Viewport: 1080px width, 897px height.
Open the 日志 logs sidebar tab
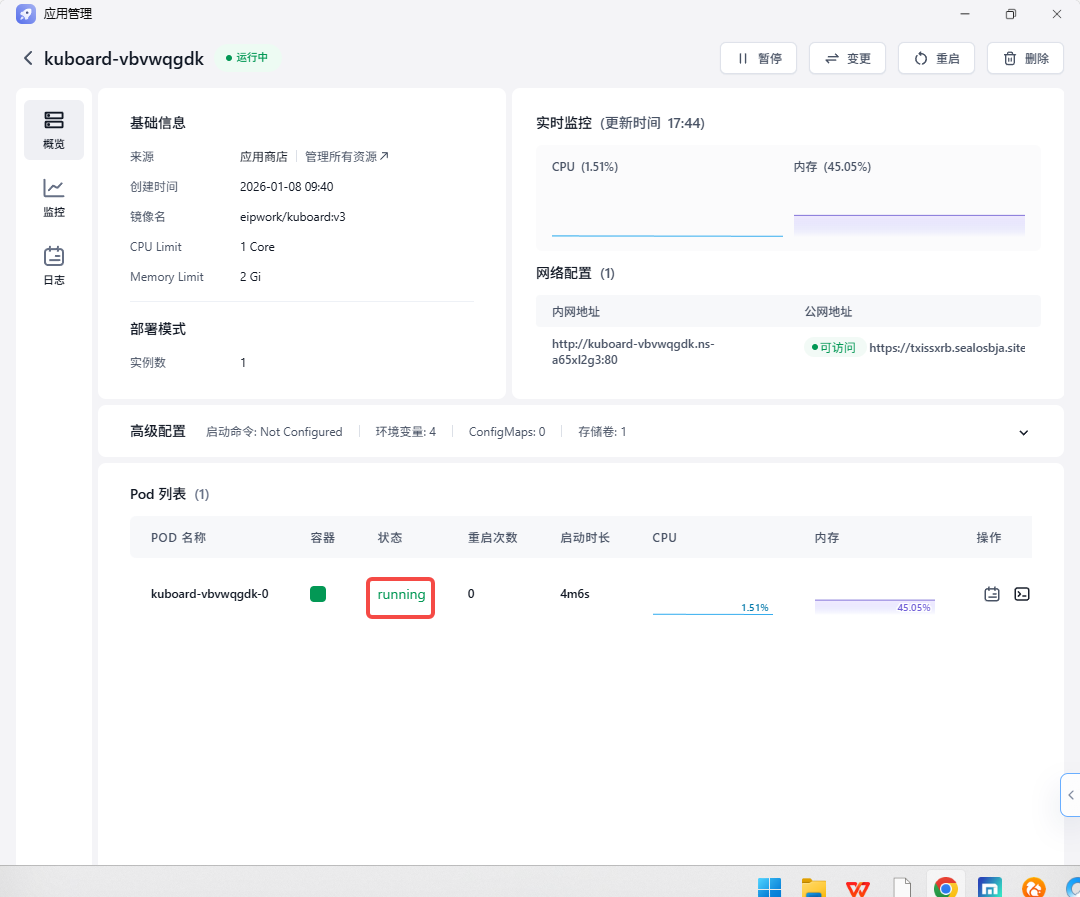pos(54,266)
